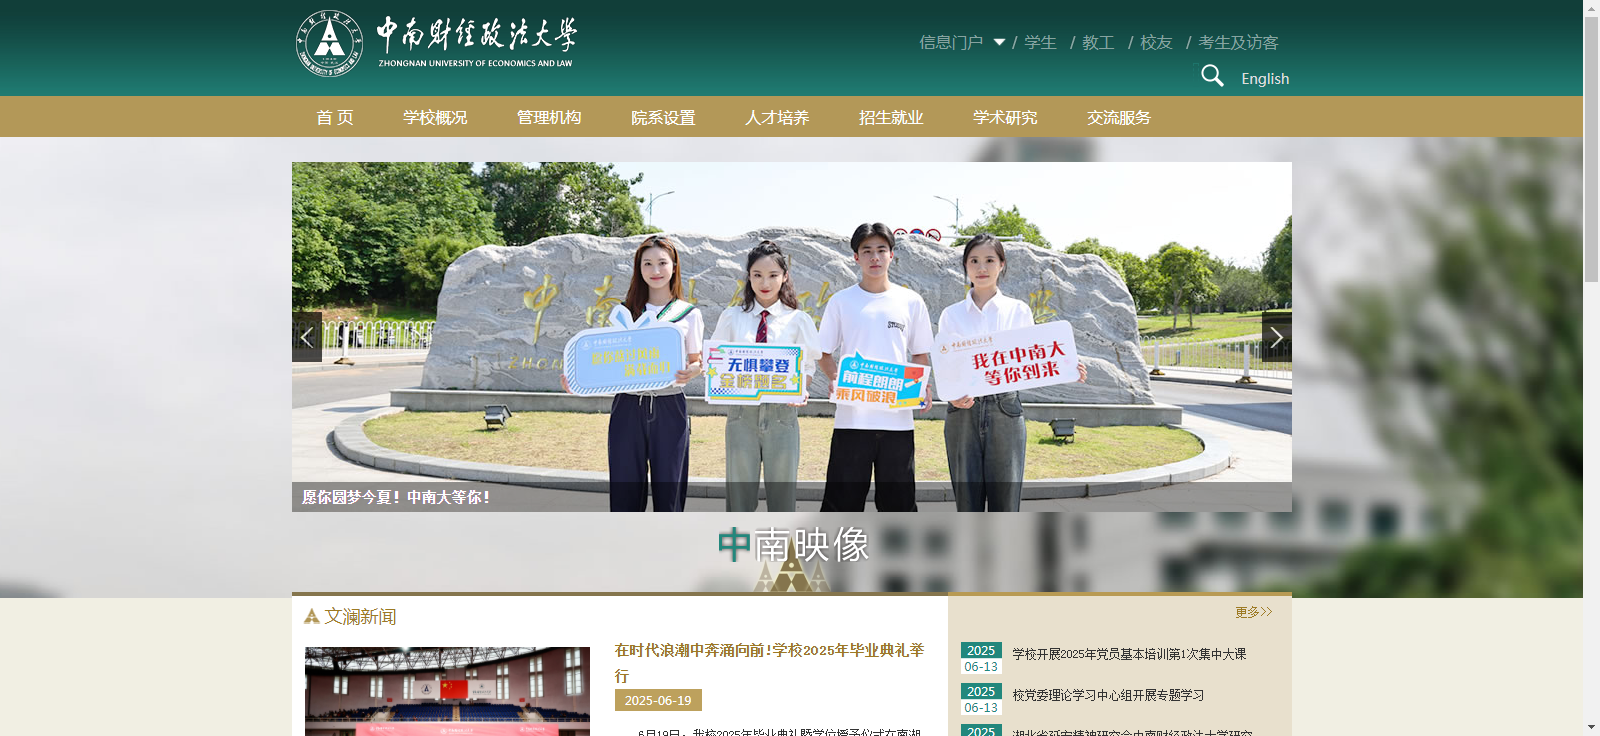Click 更多>> to see more news

tap(1253, 612)
